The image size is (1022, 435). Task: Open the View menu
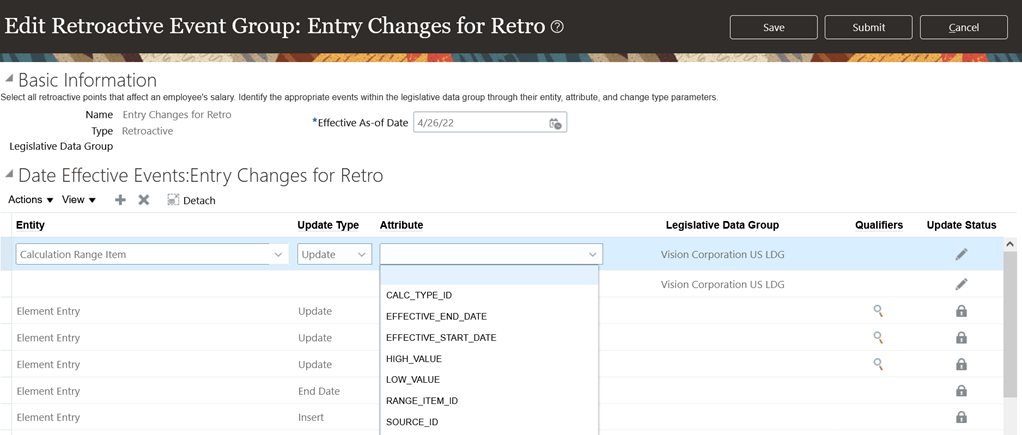pos(79,200)
